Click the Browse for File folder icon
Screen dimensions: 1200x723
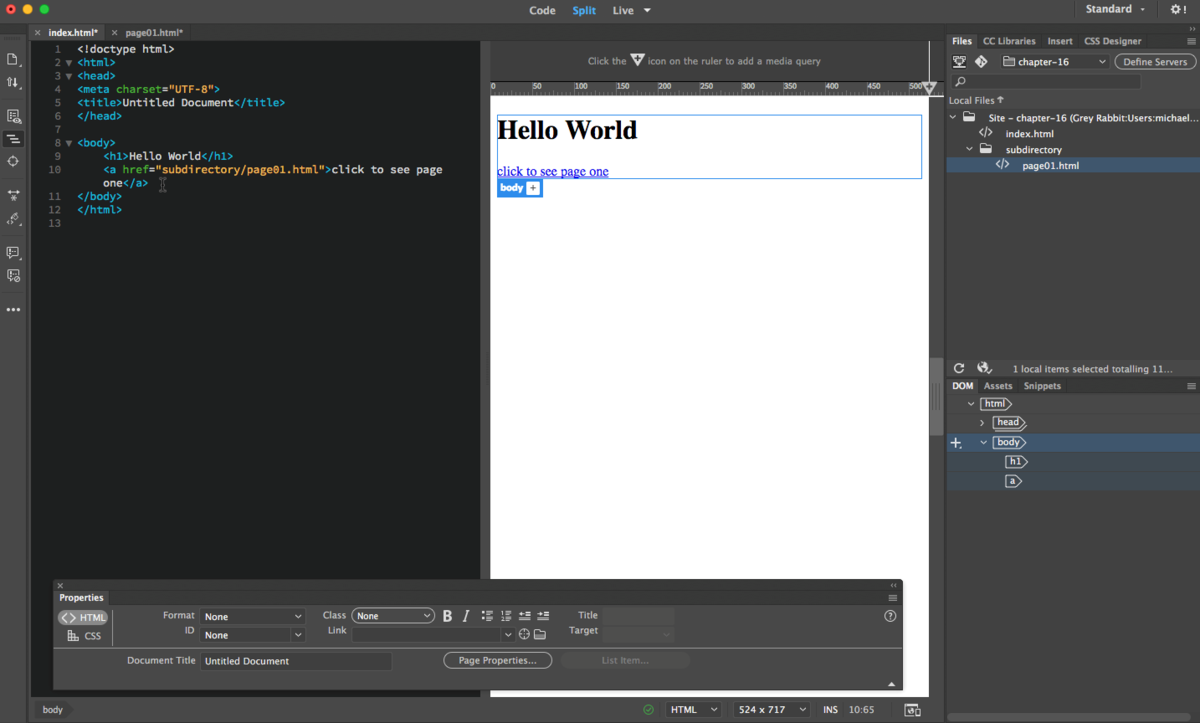[x=540, y=635]
